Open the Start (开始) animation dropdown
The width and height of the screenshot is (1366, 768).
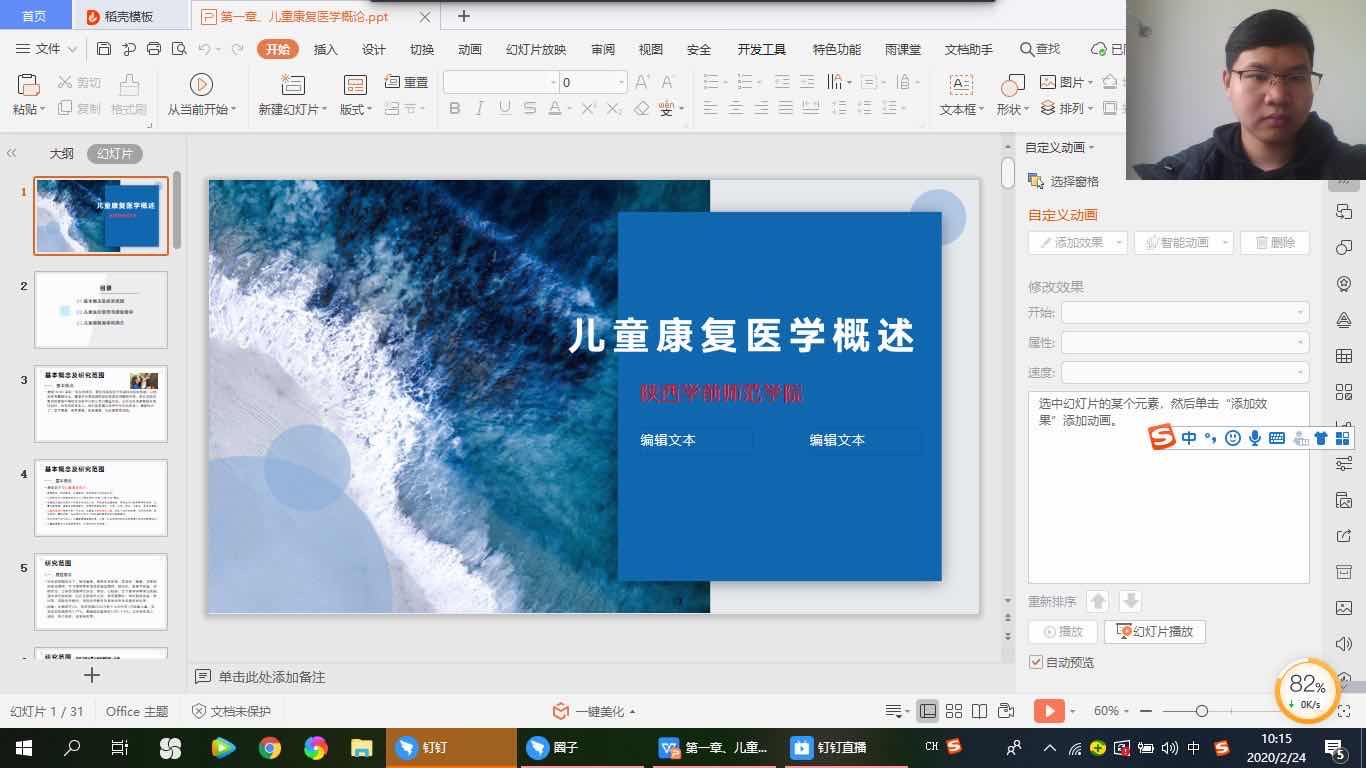click(1184, 313)
